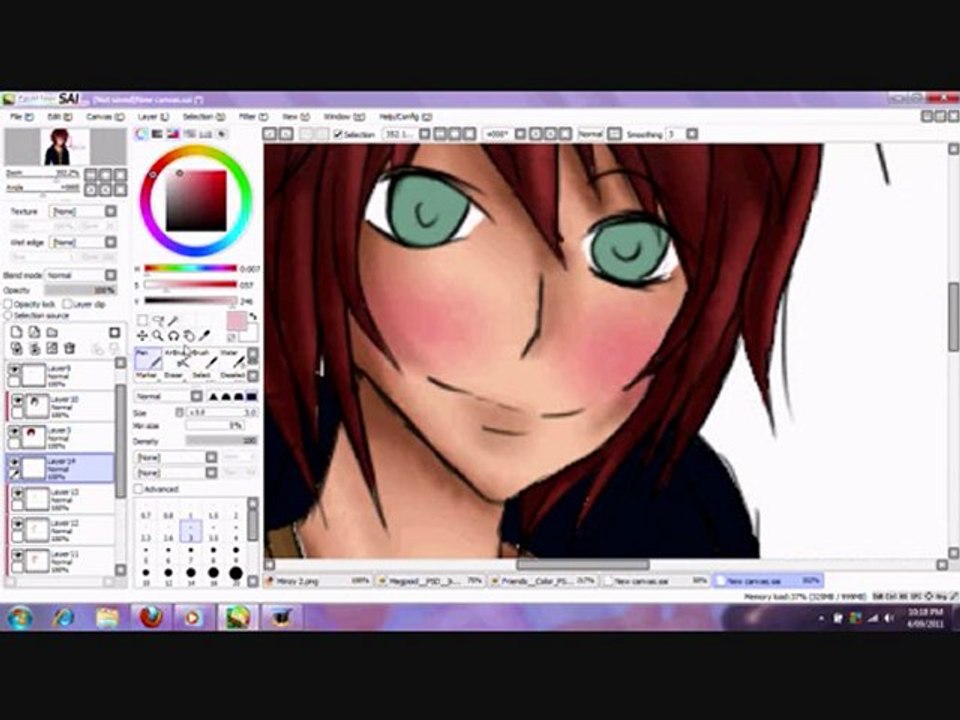Screen dimensions: 960x720
Task: Click the Redo arrow in the toolbar
Action: [x=286, y=133]
